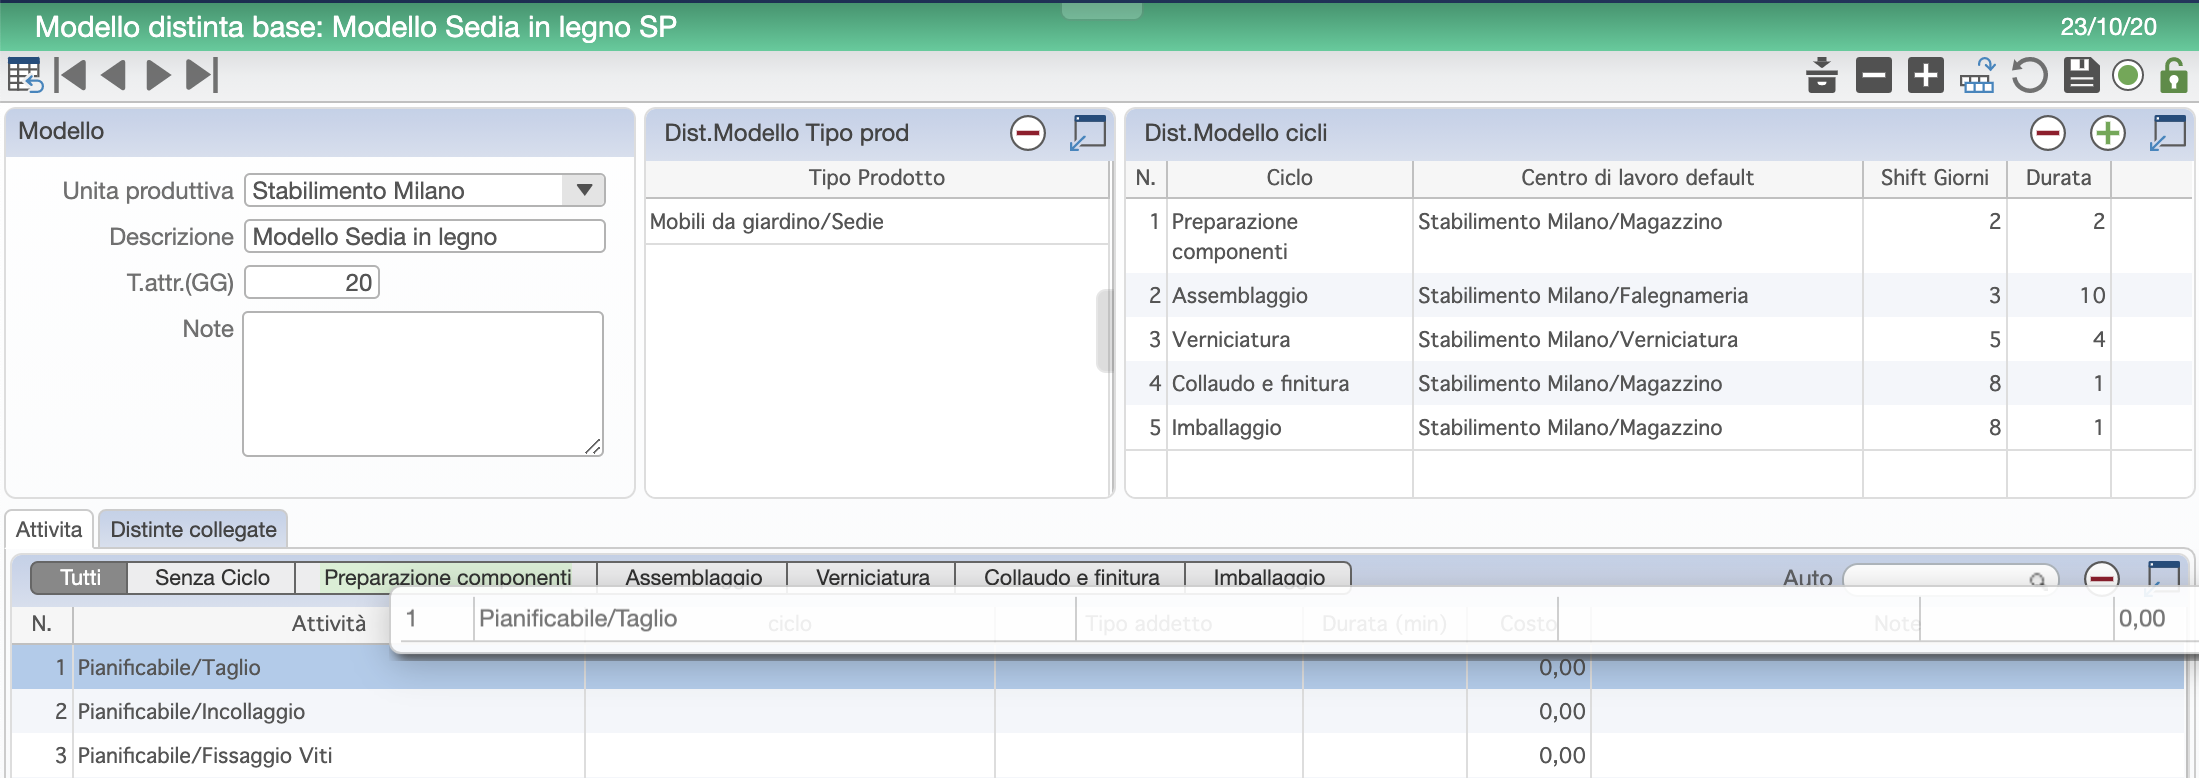Toggle the green status circle indicator
This screenshot has height=778, width=2199.
pyautogui.click(x=2128, y=75)
